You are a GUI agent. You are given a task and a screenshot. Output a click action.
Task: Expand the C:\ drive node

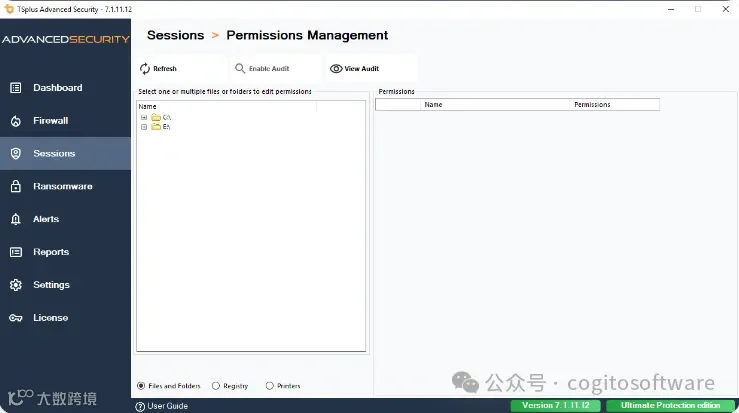click(144, 117)
